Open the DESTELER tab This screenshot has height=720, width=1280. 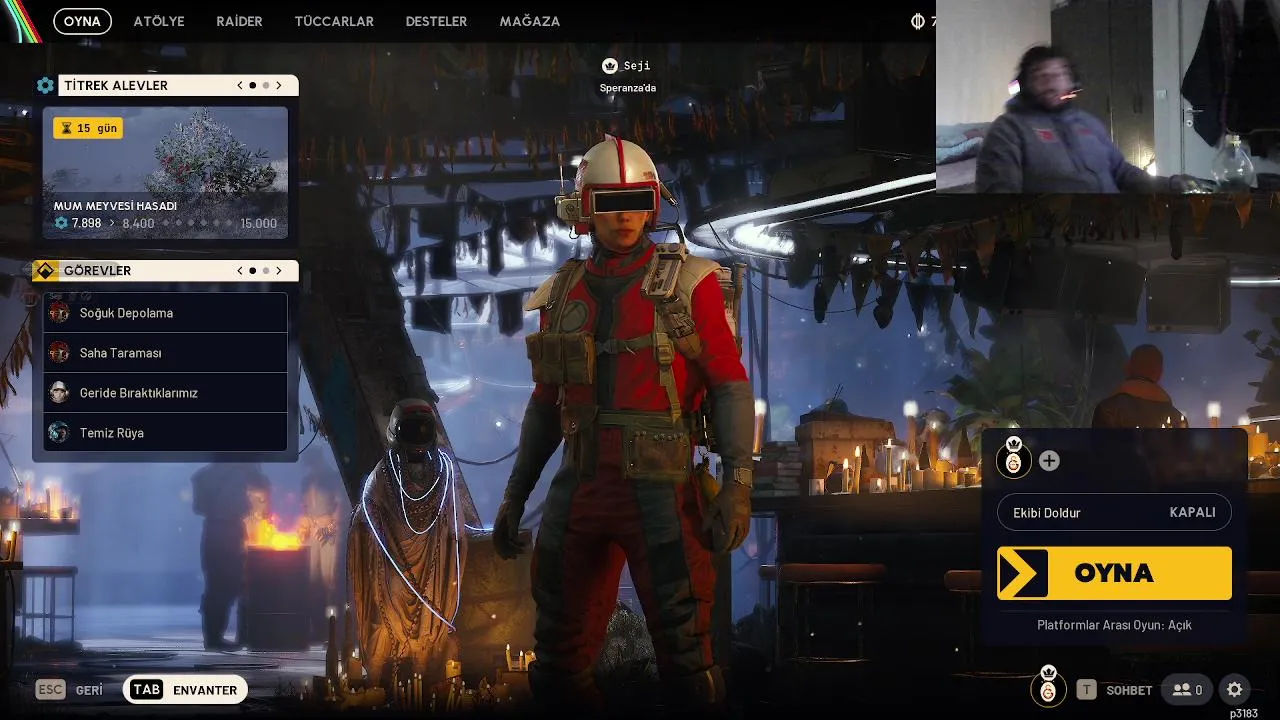436,21
